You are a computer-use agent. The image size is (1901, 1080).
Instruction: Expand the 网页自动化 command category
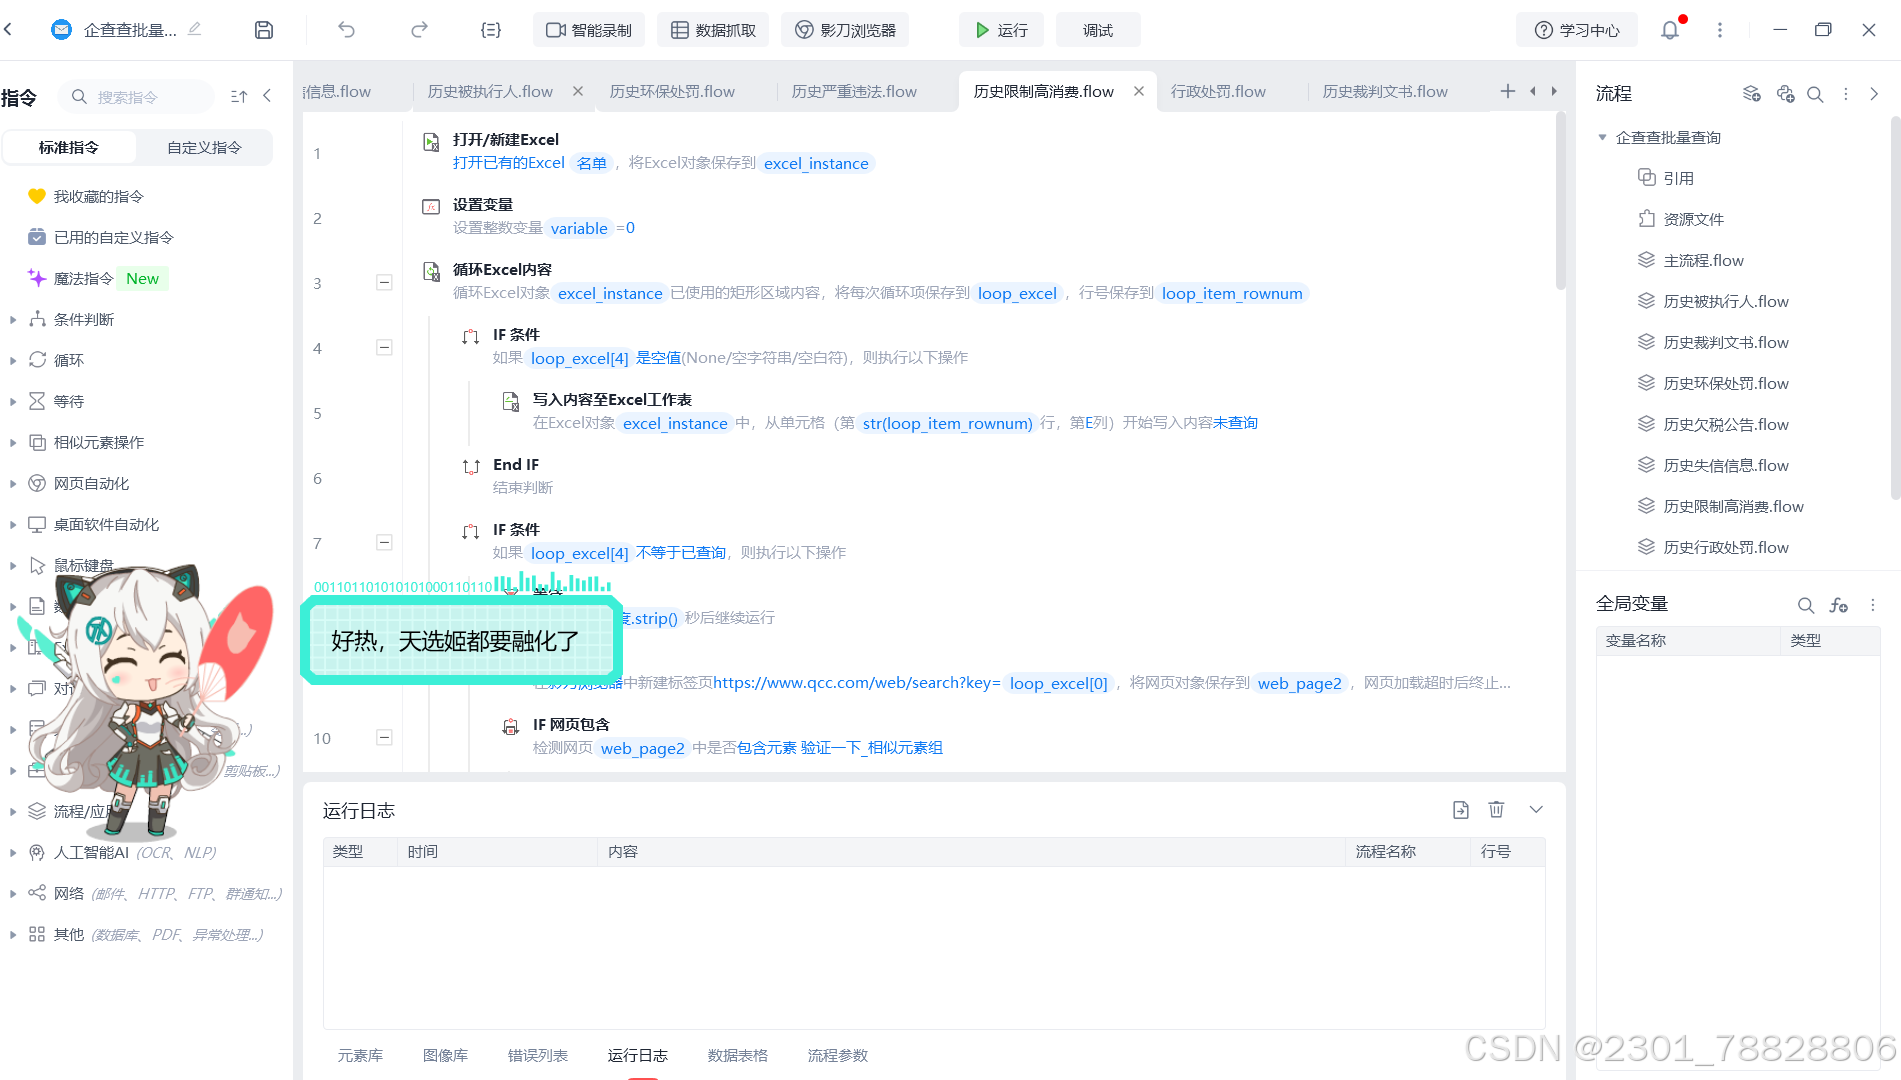(x=13, y=484)
